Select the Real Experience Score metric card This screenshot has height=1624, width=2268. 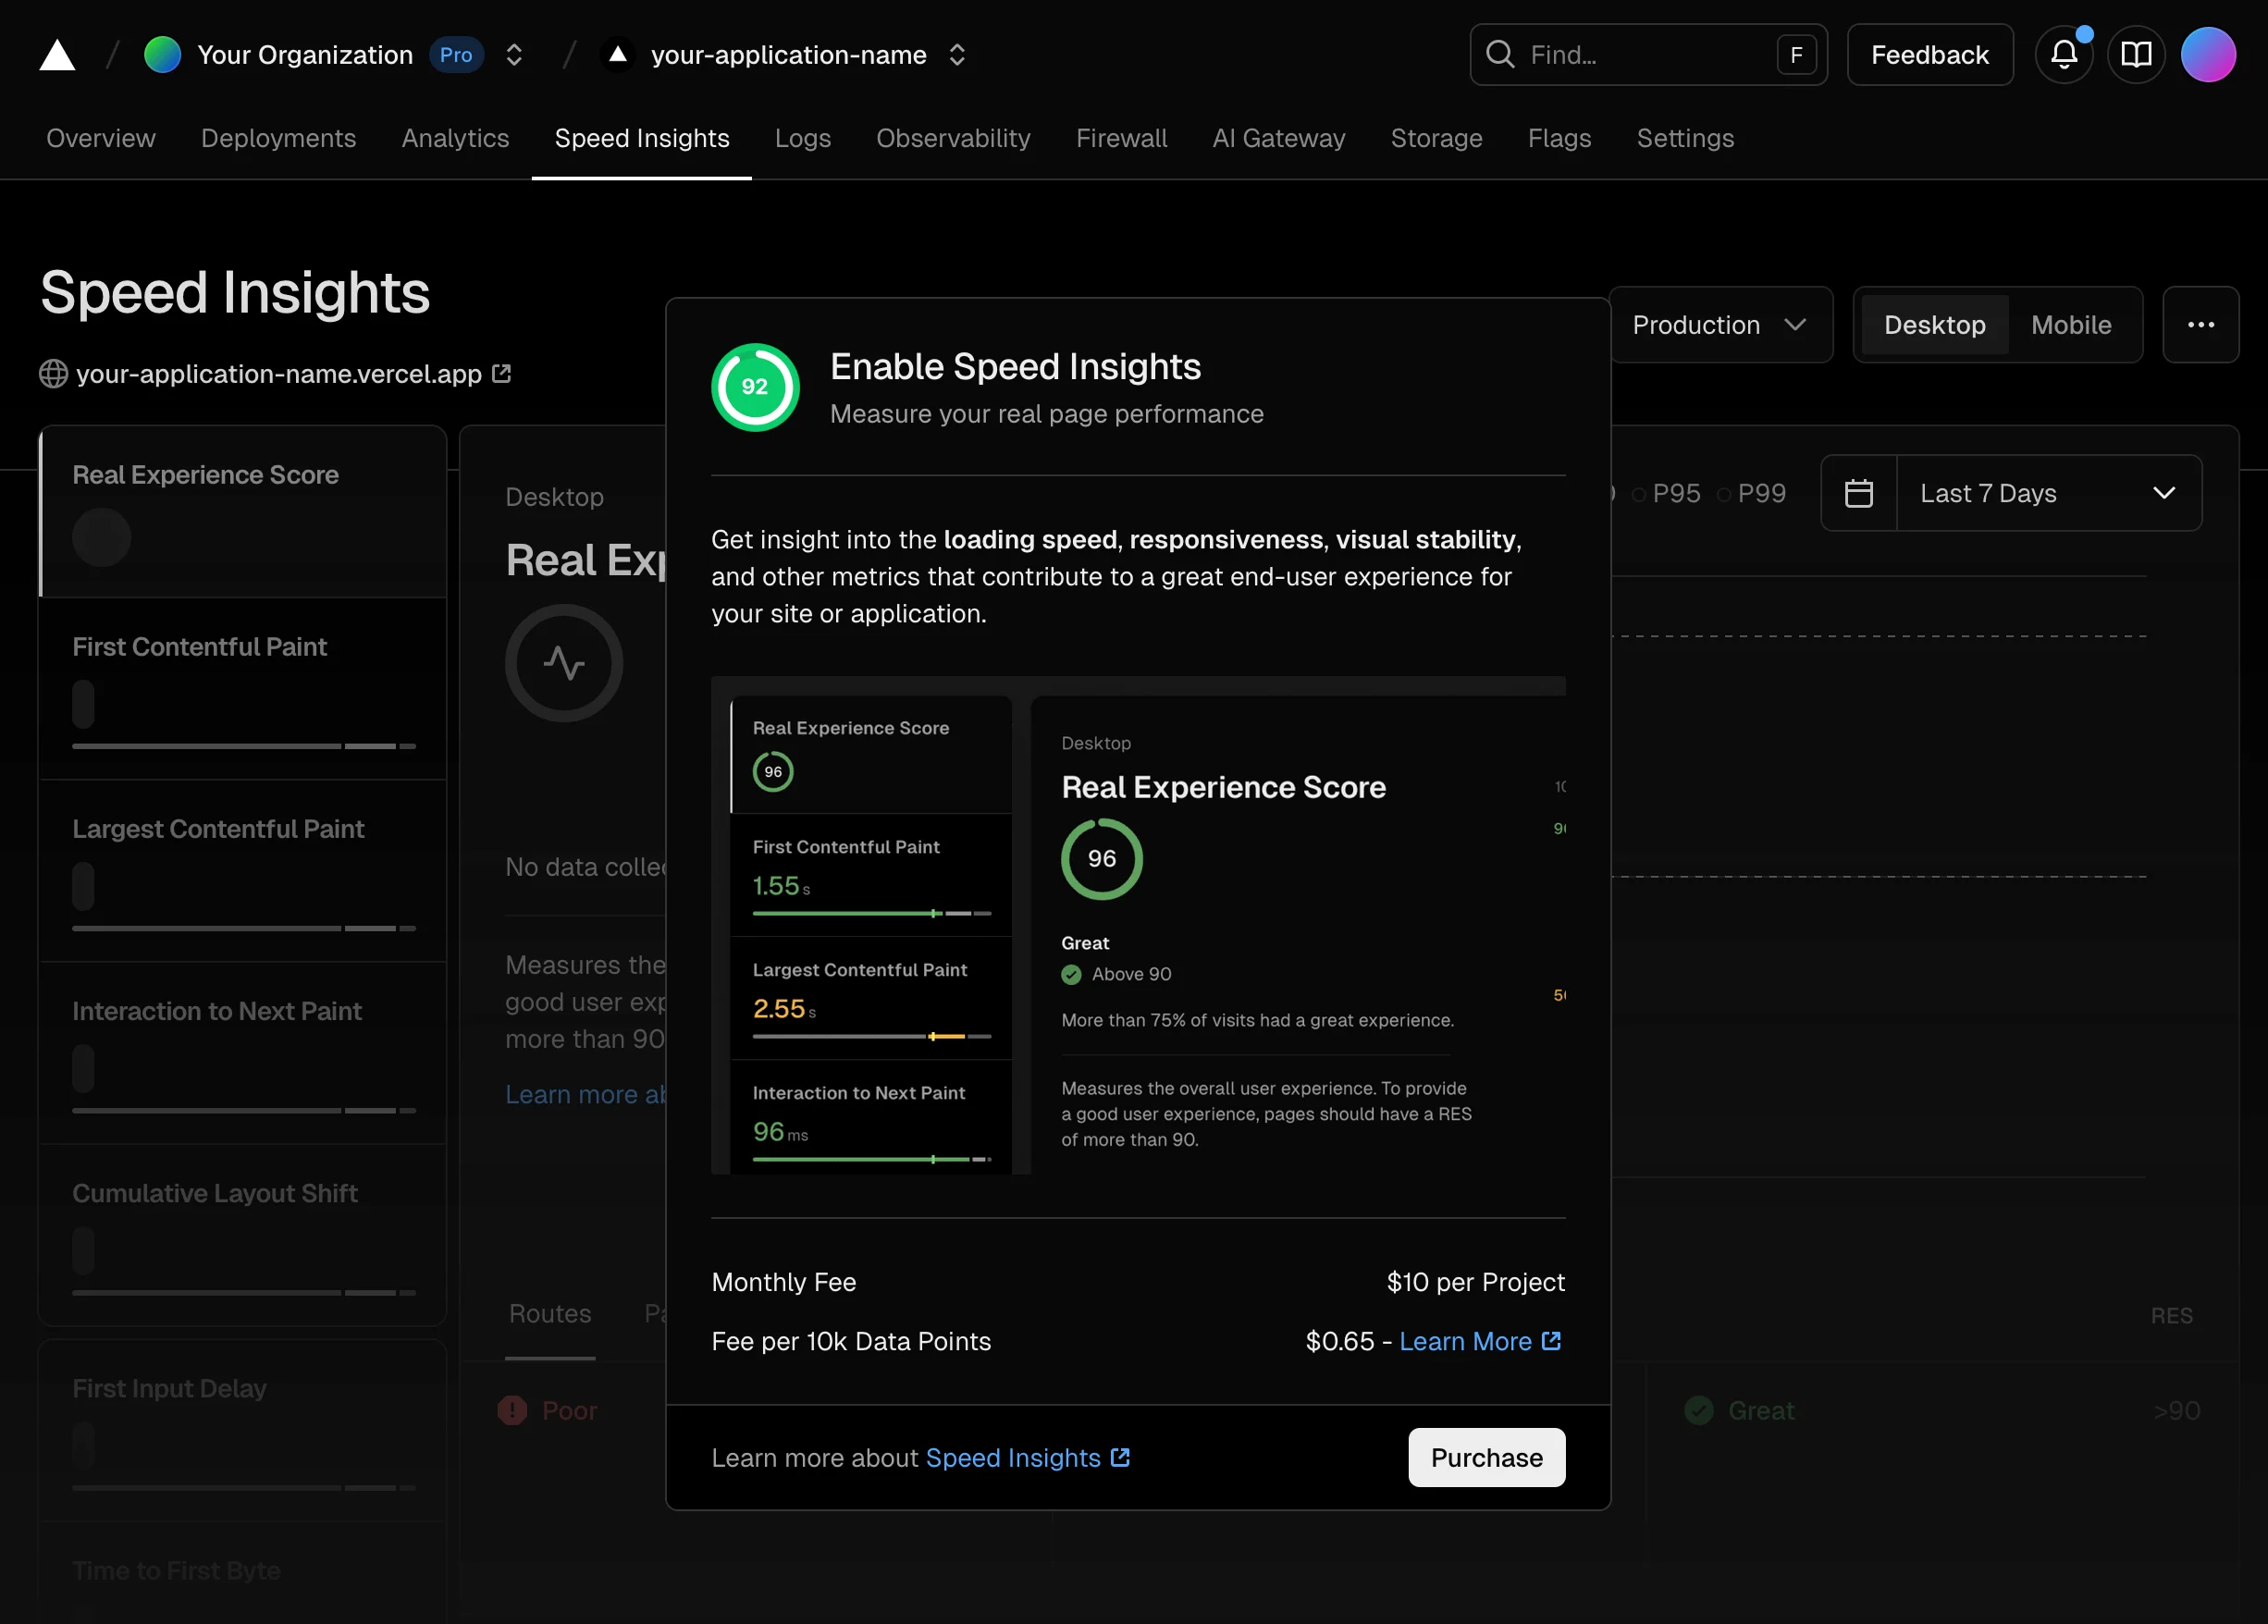point(243,512)
